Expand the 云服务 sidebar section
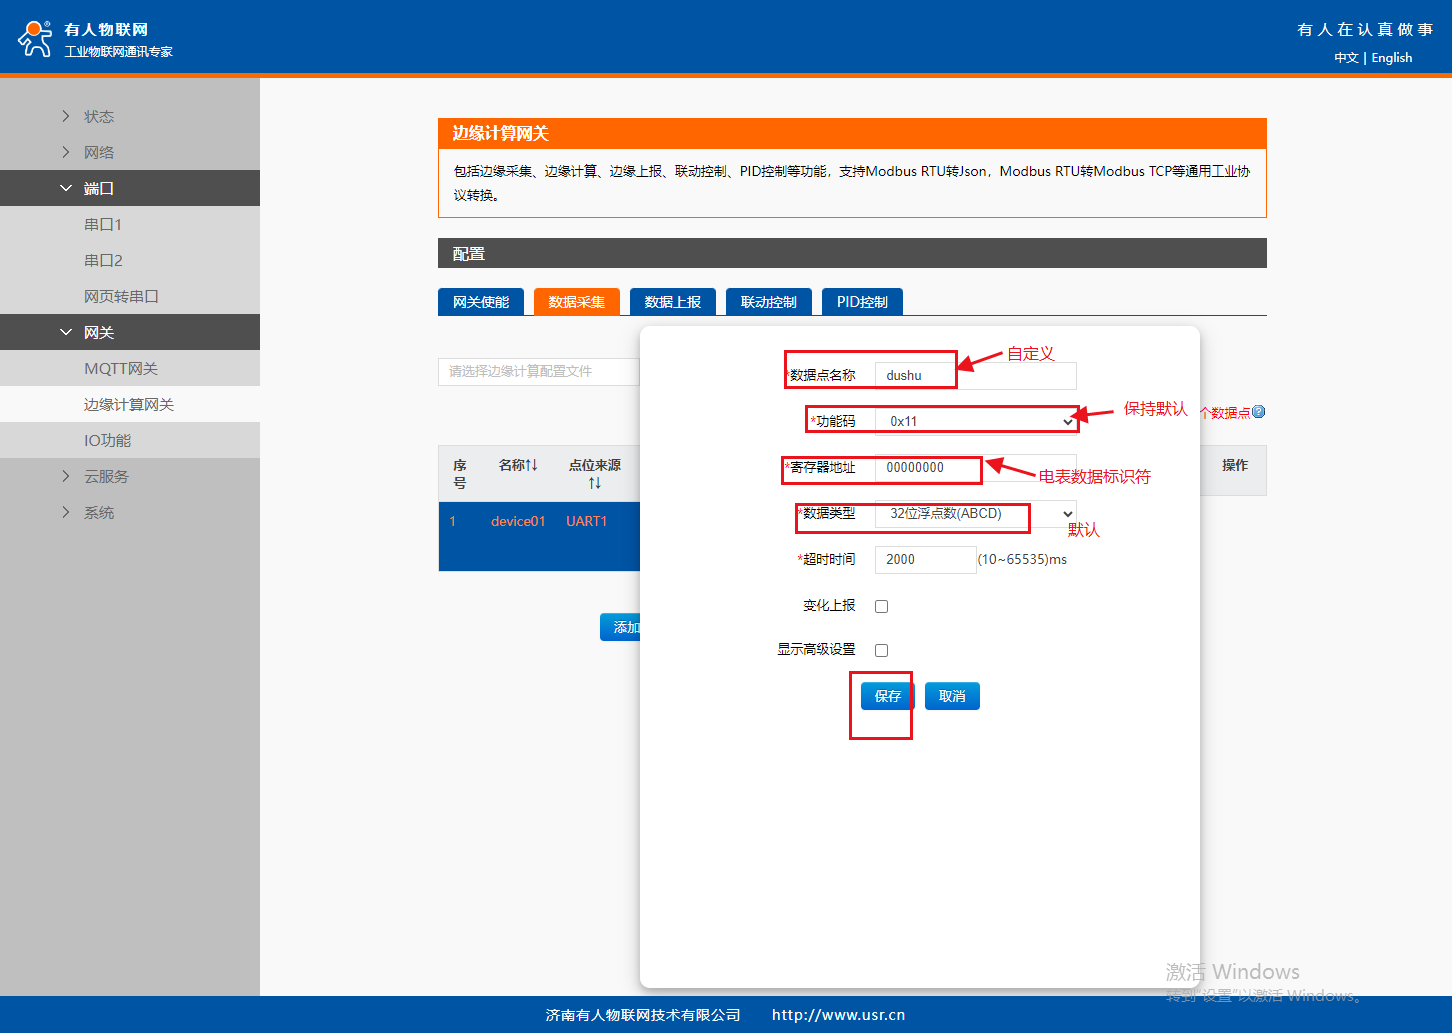 tap(106, 476)
